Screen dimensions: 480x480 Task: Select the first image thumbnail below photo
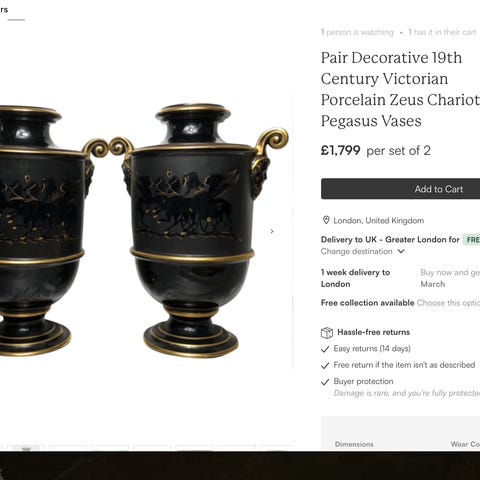pos(26,448)
